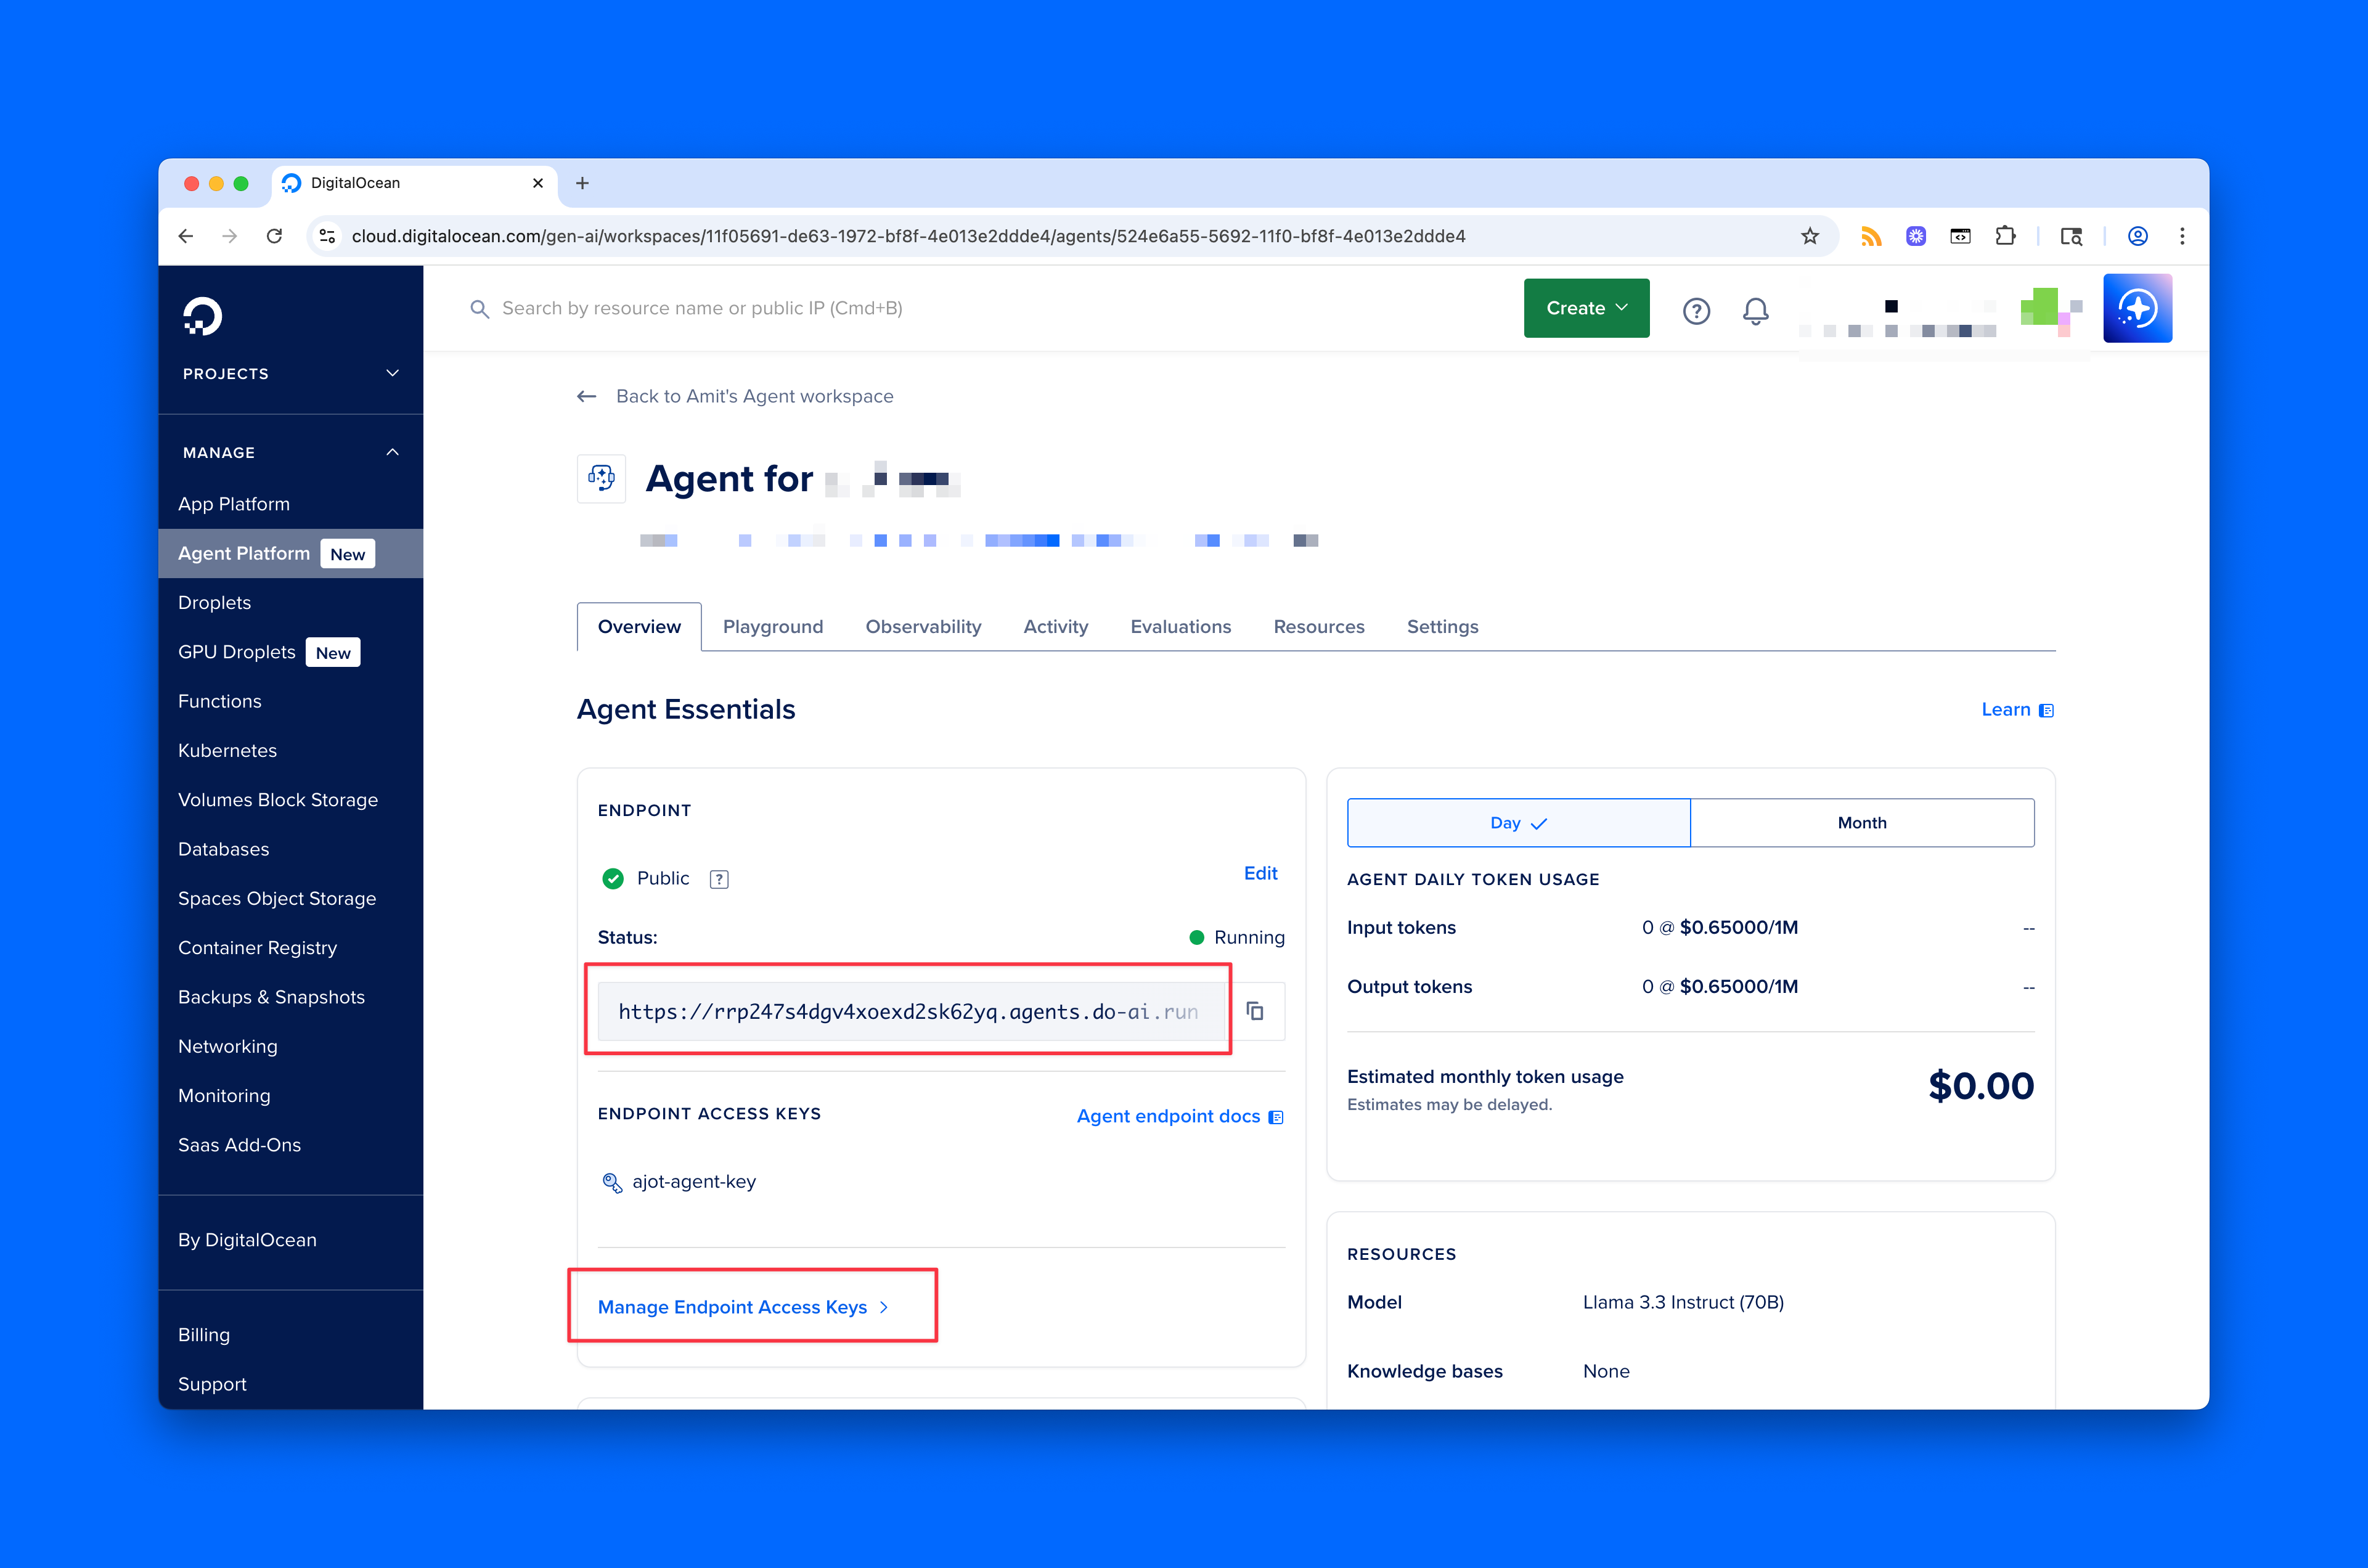
Task: Open the Create dropdown
Action: 1586,308
